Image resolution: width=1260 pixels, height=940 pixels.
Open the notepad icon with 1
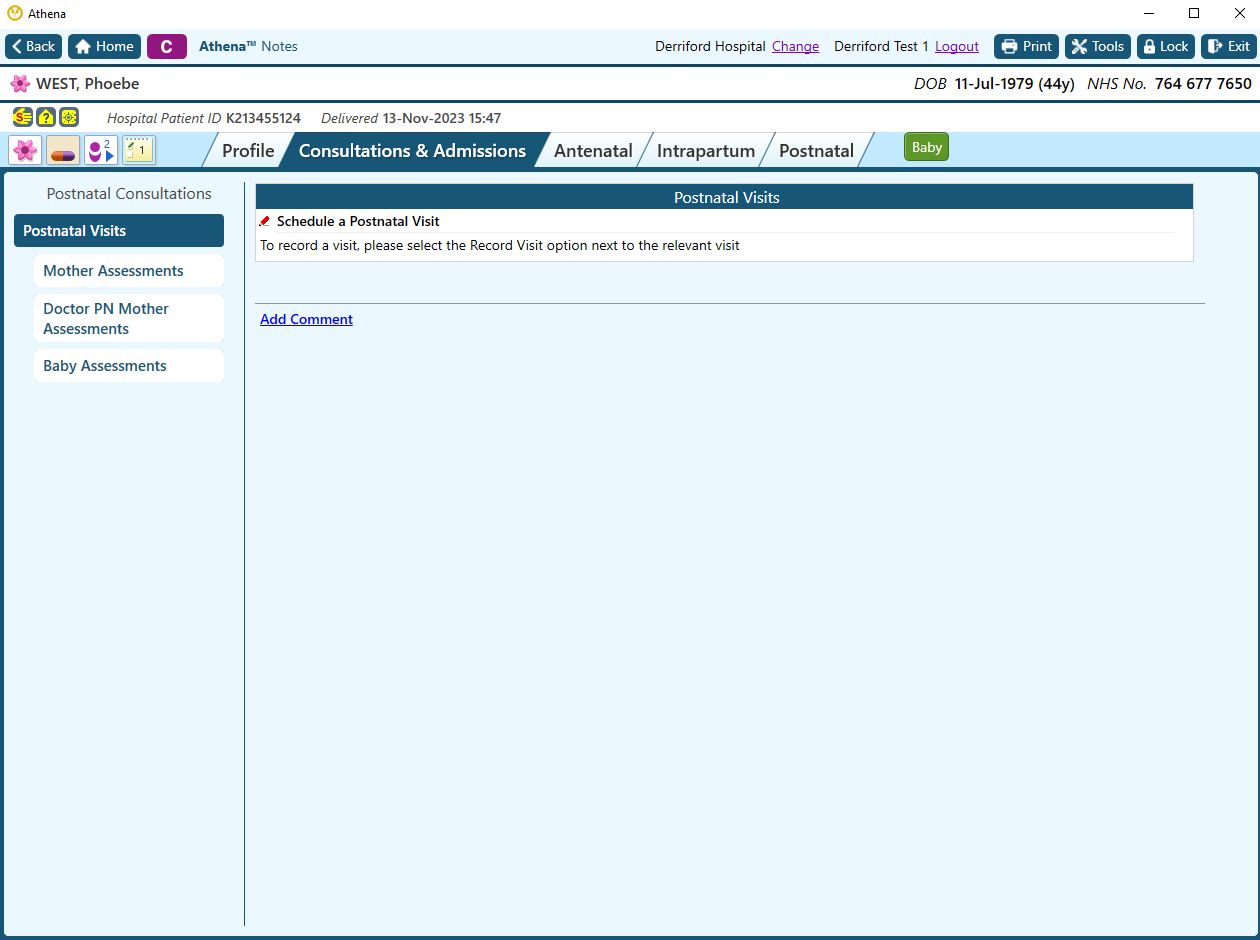(x=139, y=150)
